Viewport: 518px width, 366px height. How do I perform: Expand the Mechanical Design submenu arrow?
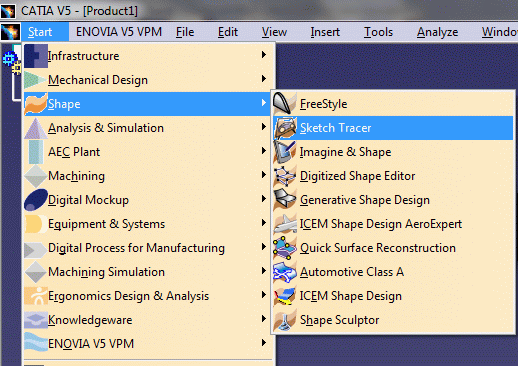(264, 79)
